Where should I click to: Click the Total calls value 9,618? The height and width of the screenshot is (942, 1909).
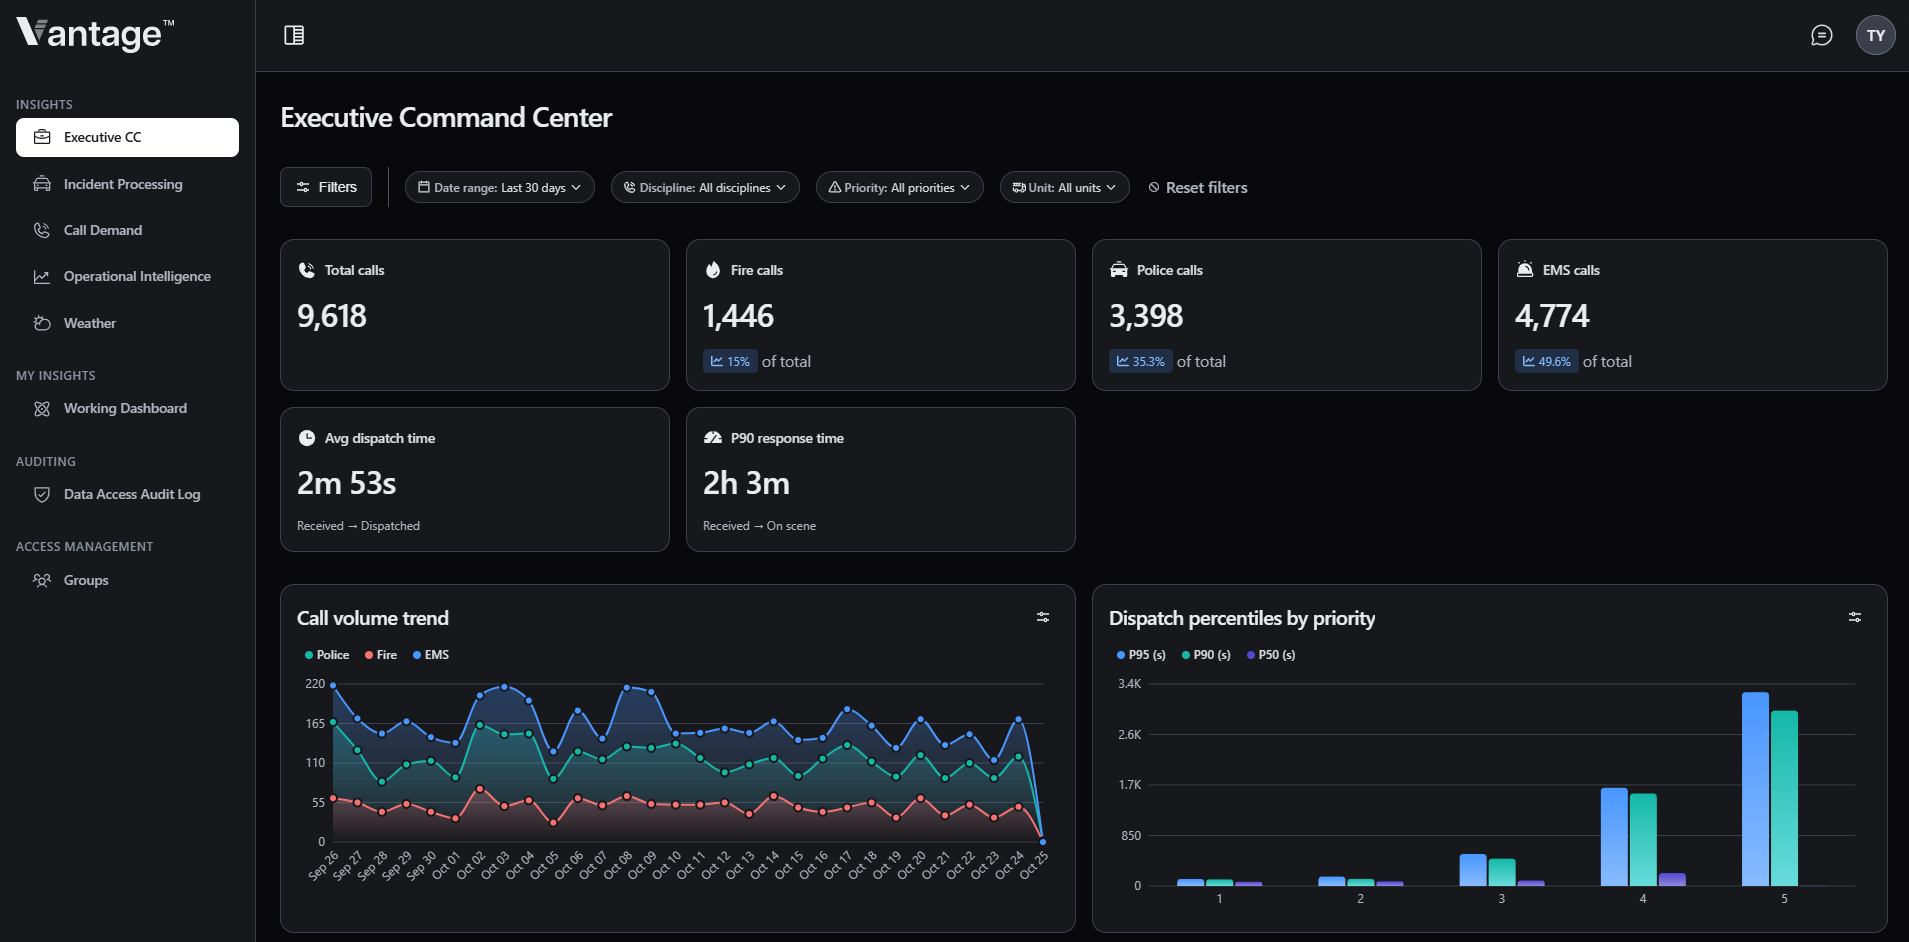332,316
